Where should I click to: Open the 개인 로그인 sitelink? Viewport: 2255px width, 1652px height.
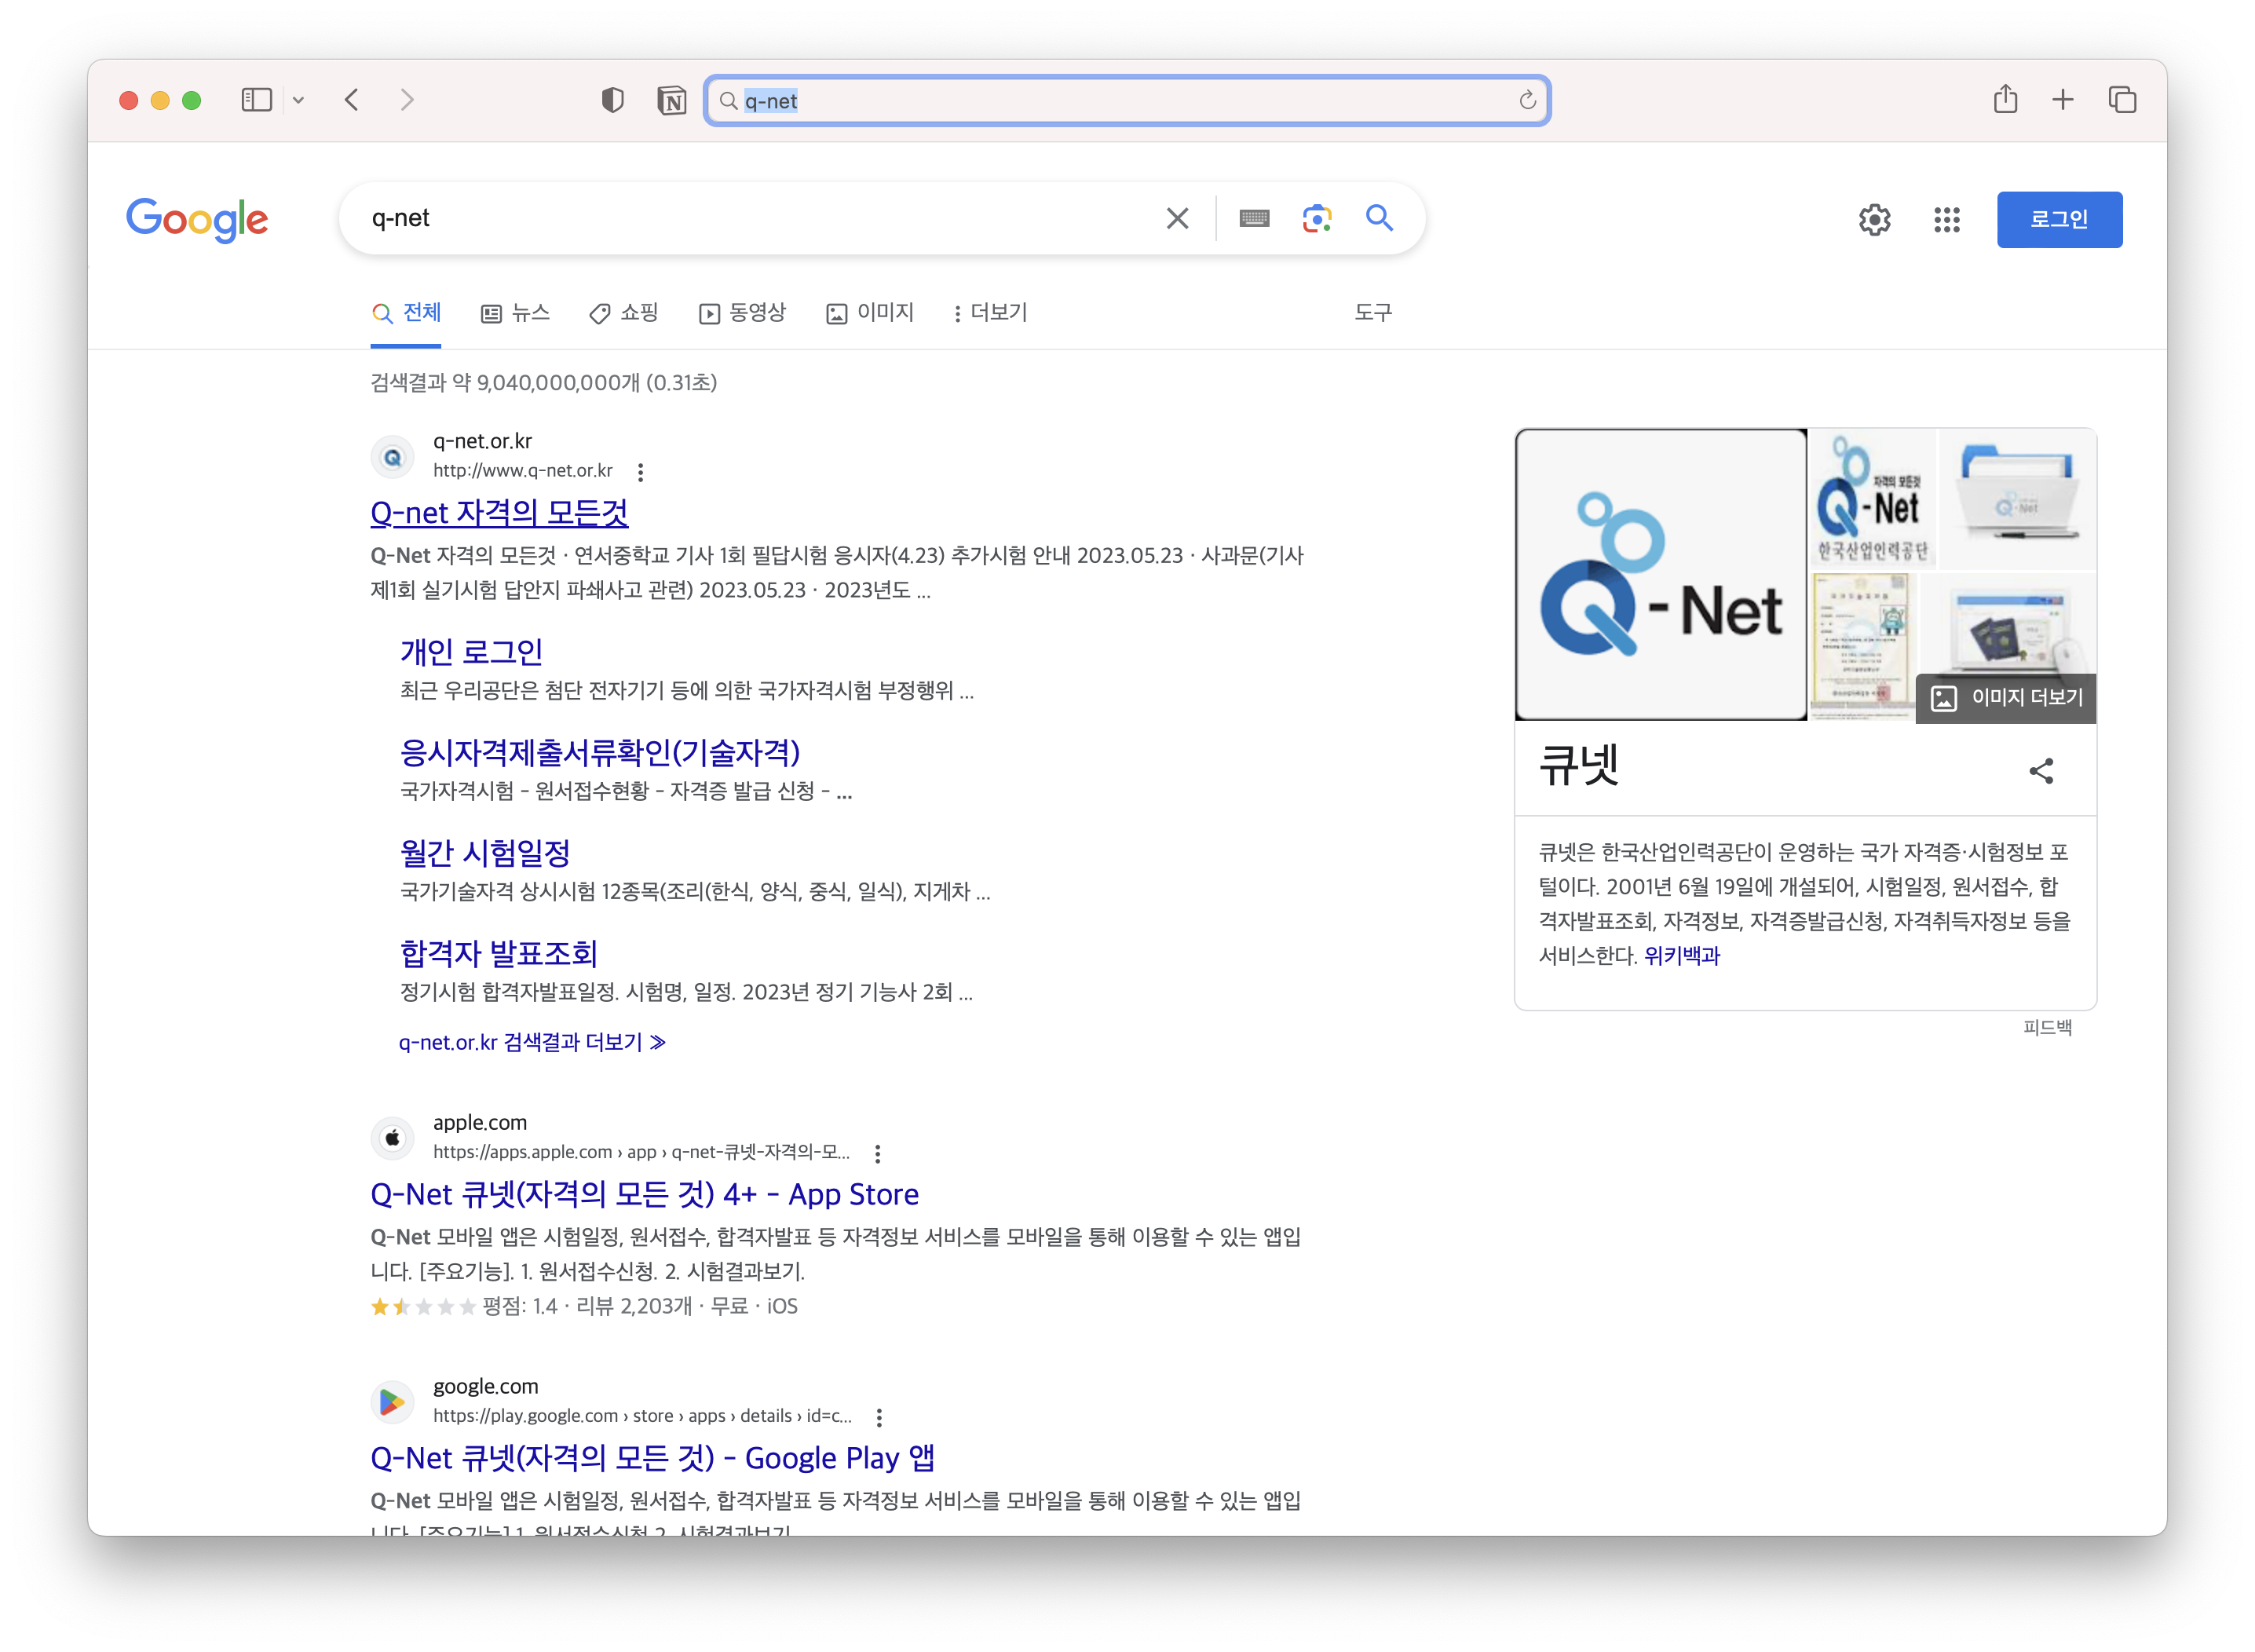(x=471, y=652)
